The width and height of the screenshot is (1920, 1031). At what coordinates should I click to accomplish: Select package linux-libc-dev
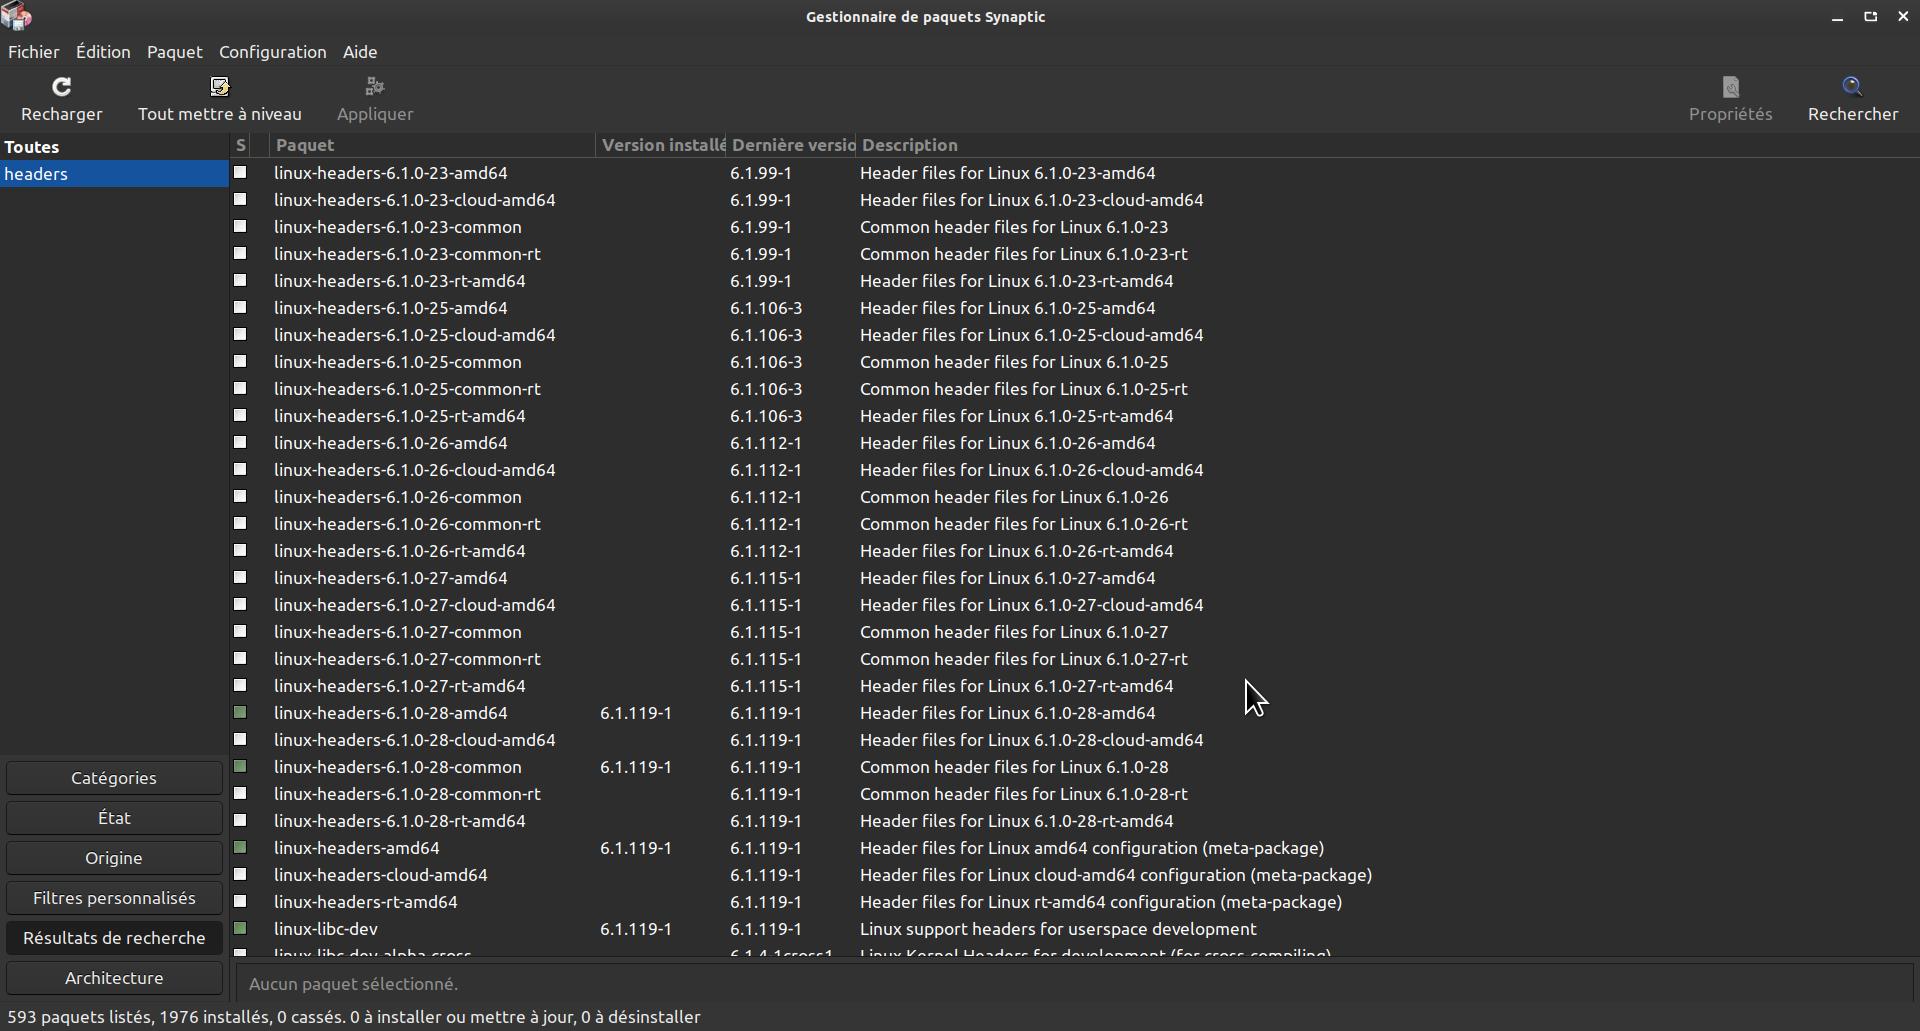325,929
